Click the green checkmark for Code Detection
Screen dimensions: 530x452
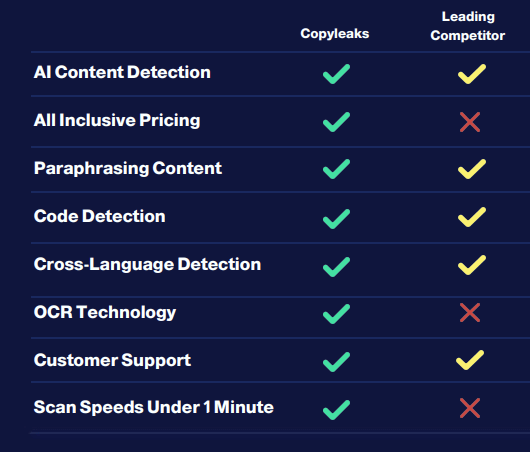pos(336,219)
